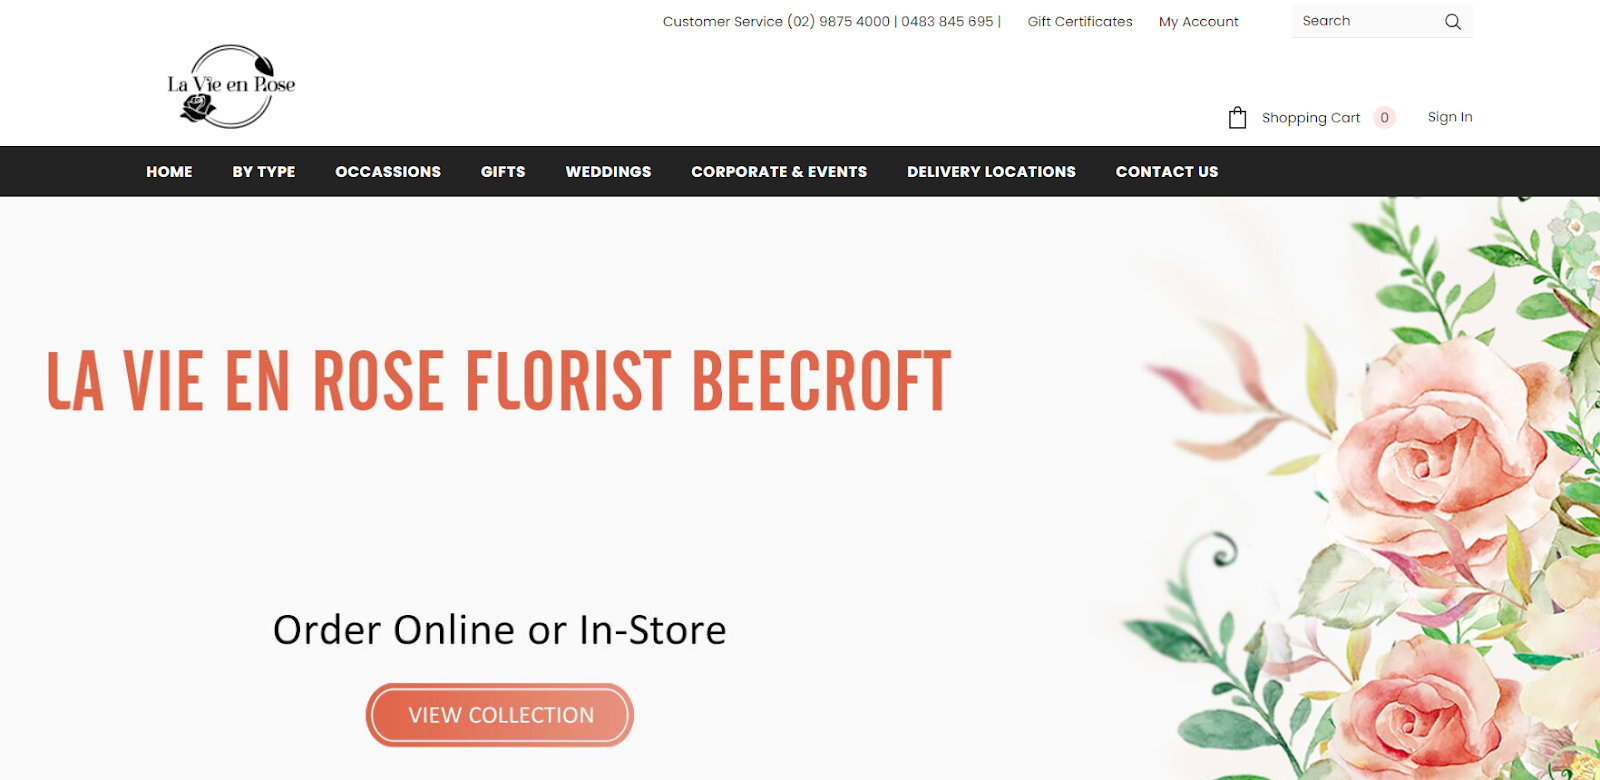Focus the Search input field

pyautogui.click(x=1368, y=21)
